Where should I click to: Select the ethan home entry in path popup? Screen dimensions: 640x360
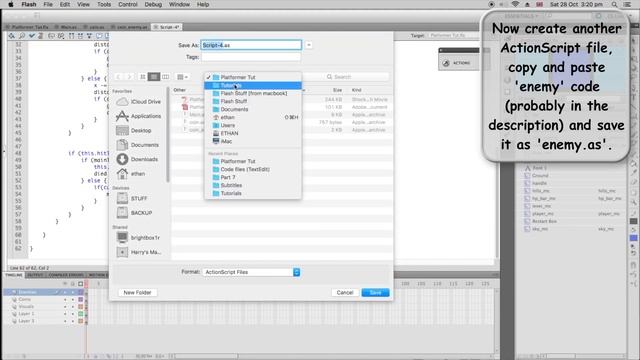(x=253, y=117)
